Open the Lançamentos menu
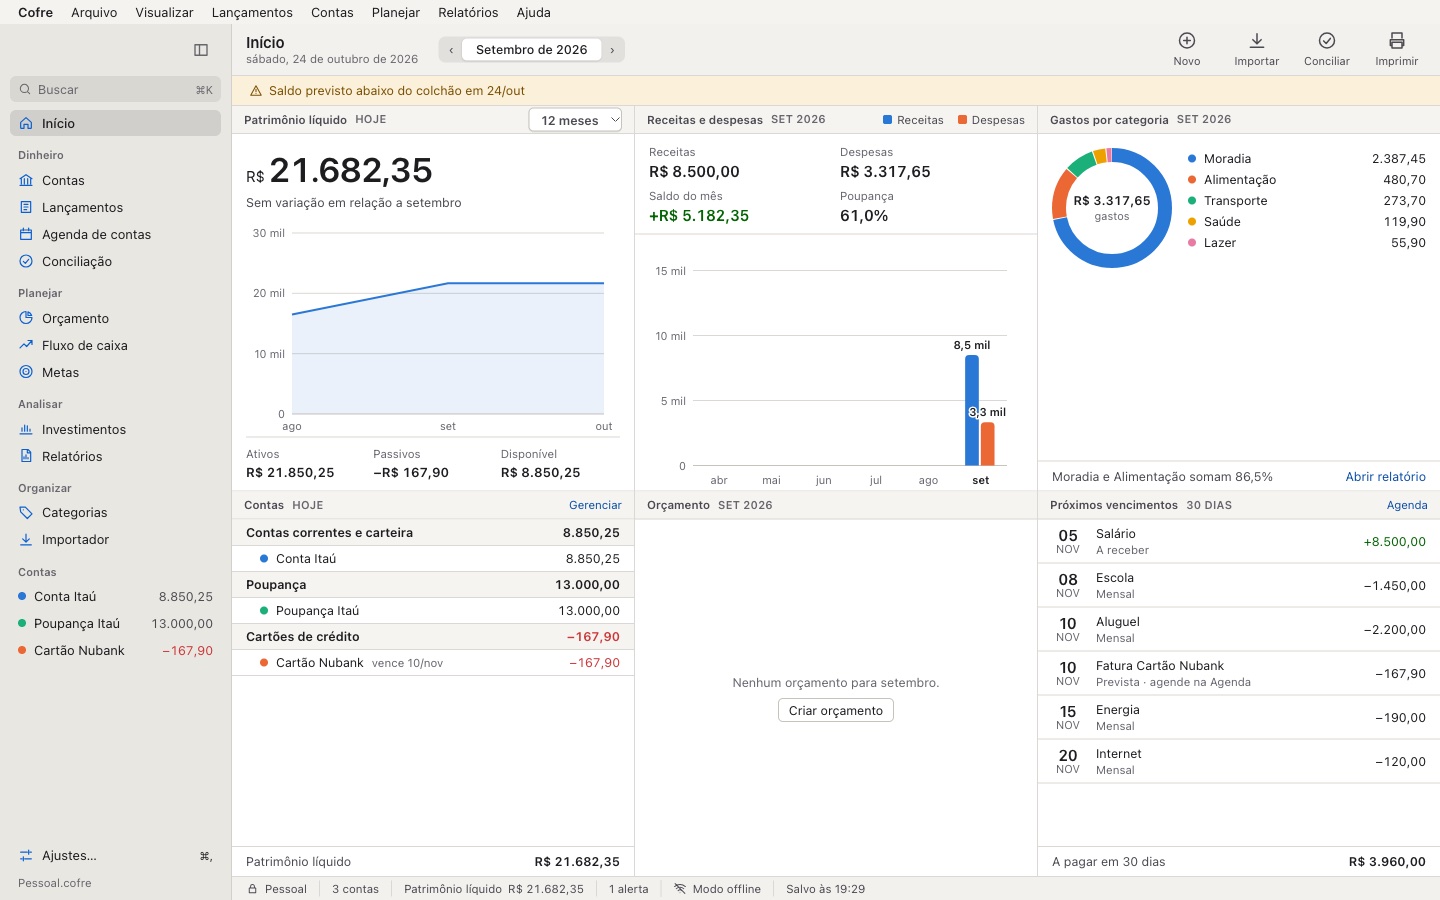The width and height of the screenshot is (1440, 900). (252, 12)
